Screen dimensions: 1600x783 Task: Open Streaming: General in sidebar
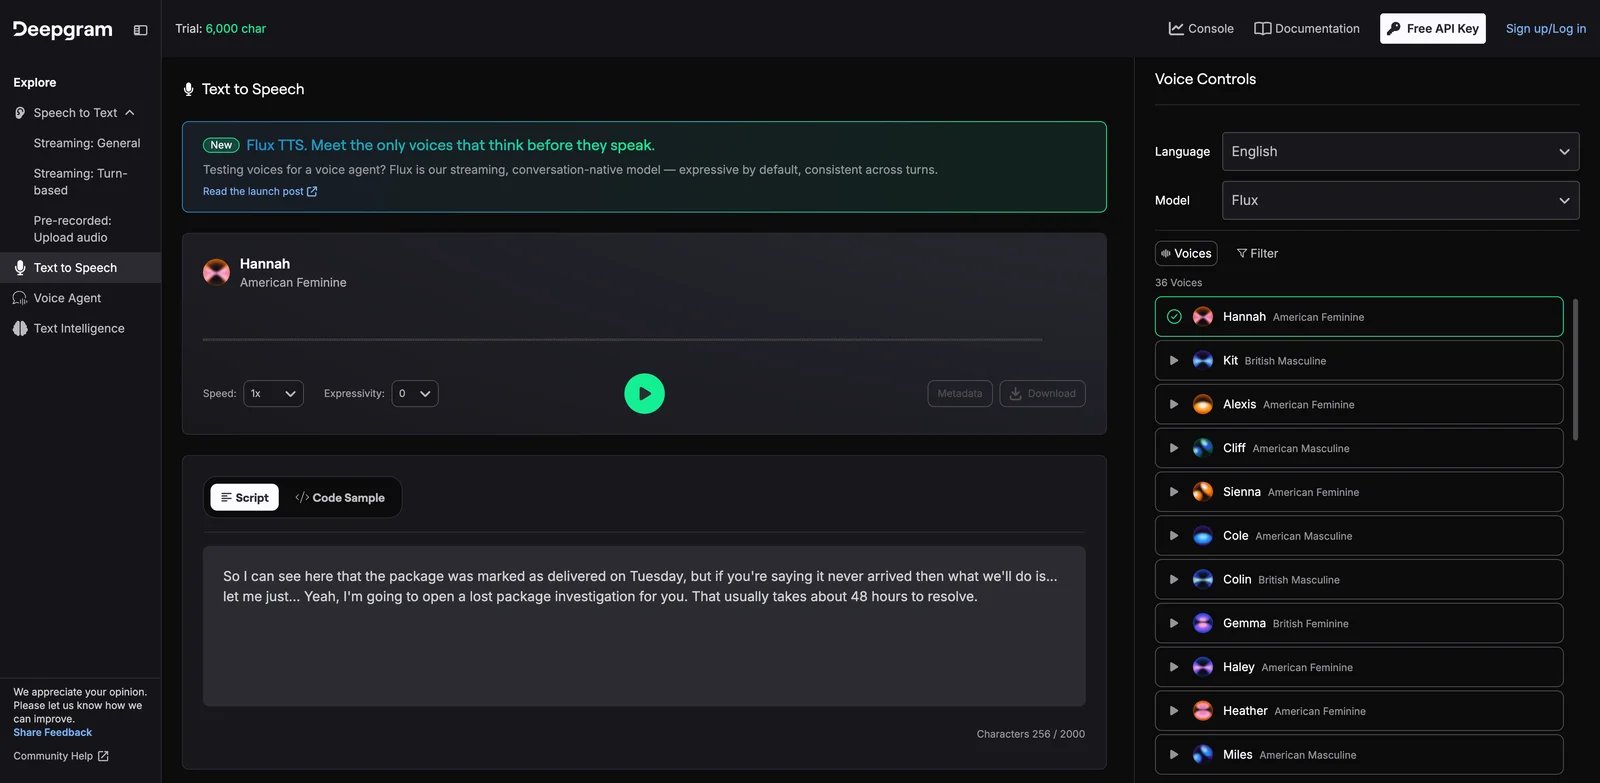87,143
